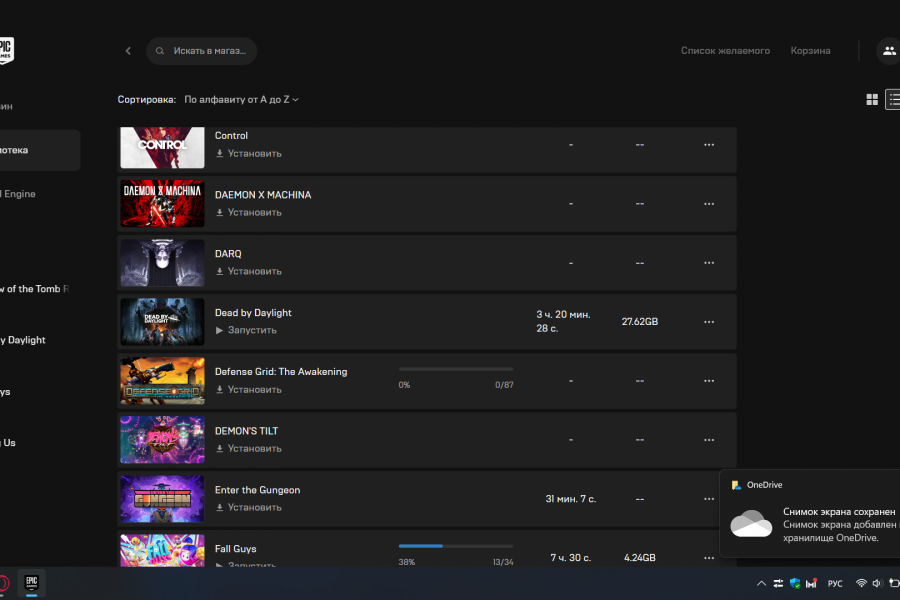Viewport: 900px width, 600px height.
Task: Click the Enter the Gungeon thumbnail
Action: (162, 499)
